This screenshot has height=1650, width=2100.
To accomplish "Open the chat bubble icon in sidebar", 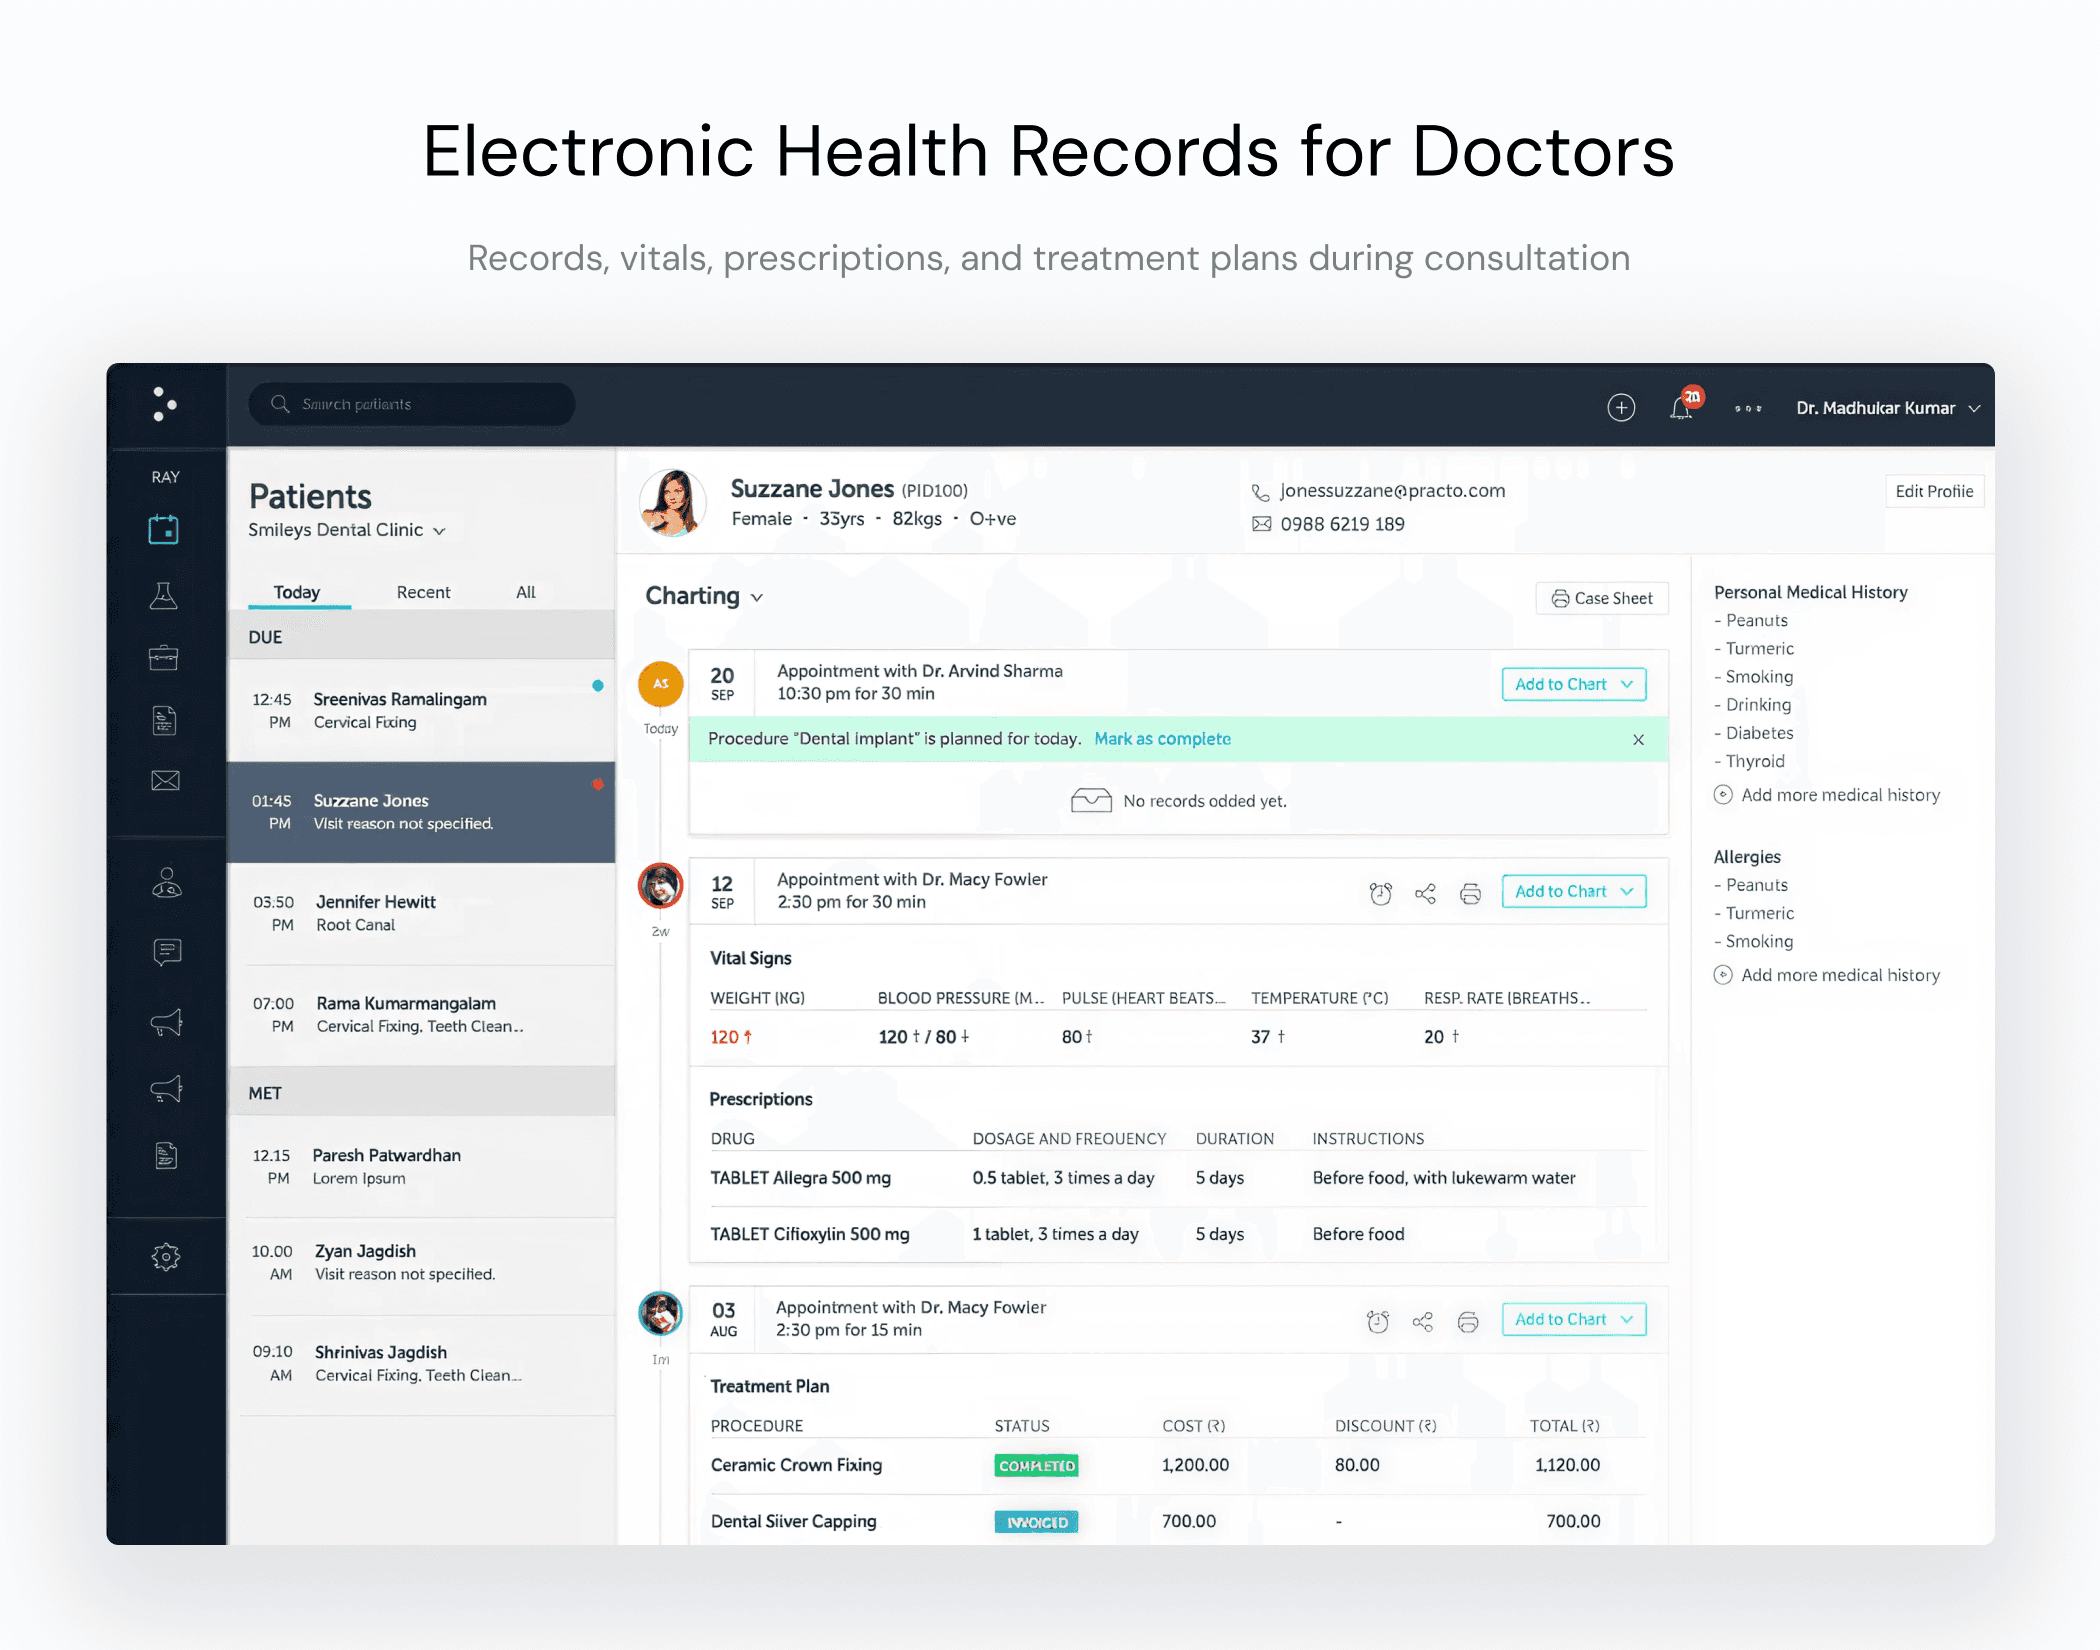I will click(166, 952).
